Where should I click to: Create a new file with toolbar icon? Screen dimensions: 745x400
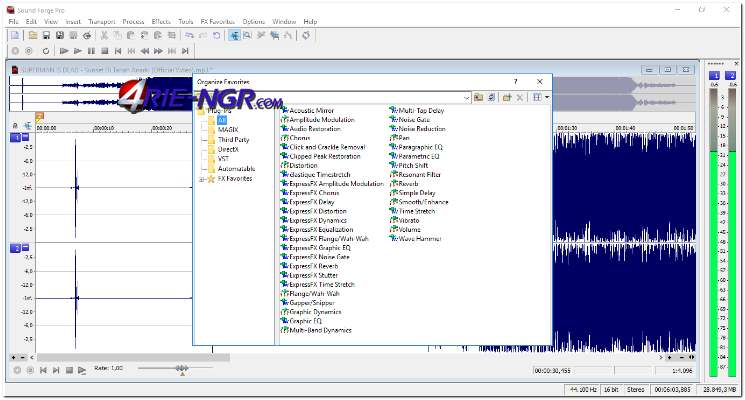pyautogui.click(x=15, y=35)
